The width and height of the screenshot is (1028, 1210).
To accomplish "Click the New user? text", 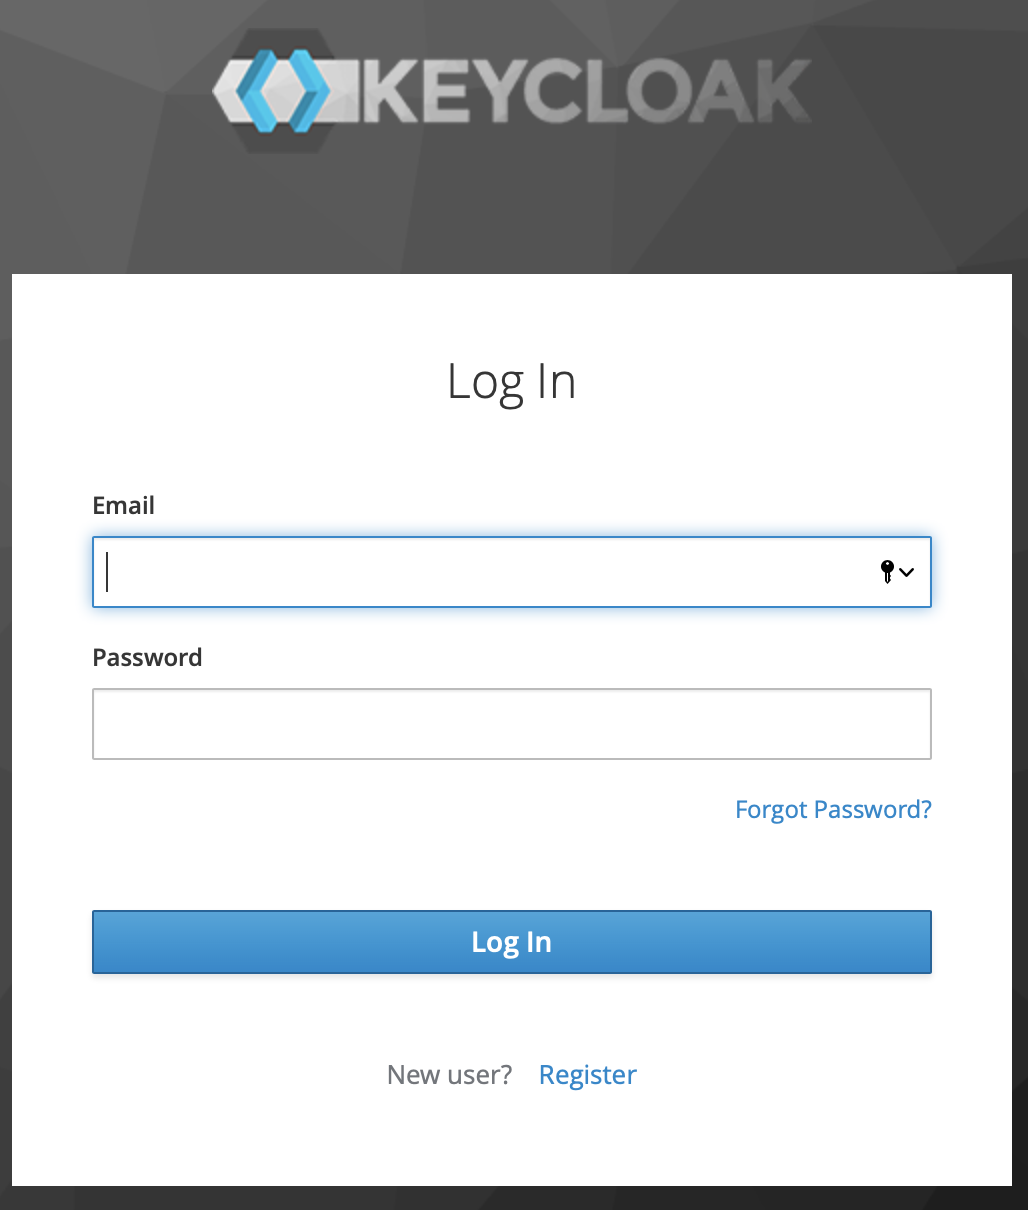I will click(x=449, y=1075).
